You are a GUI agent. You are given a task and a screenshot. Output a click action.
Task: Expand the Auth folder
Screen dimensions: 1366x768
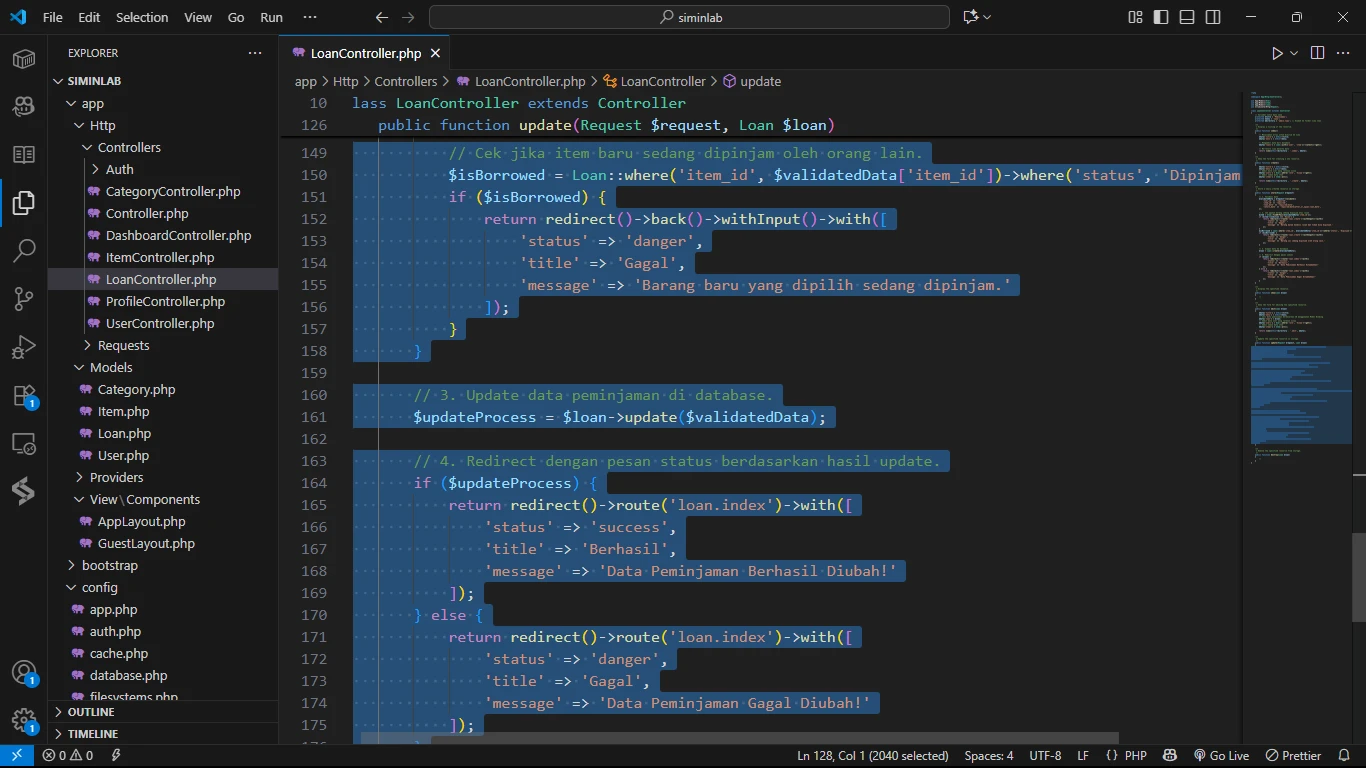[x=119, y=169]
